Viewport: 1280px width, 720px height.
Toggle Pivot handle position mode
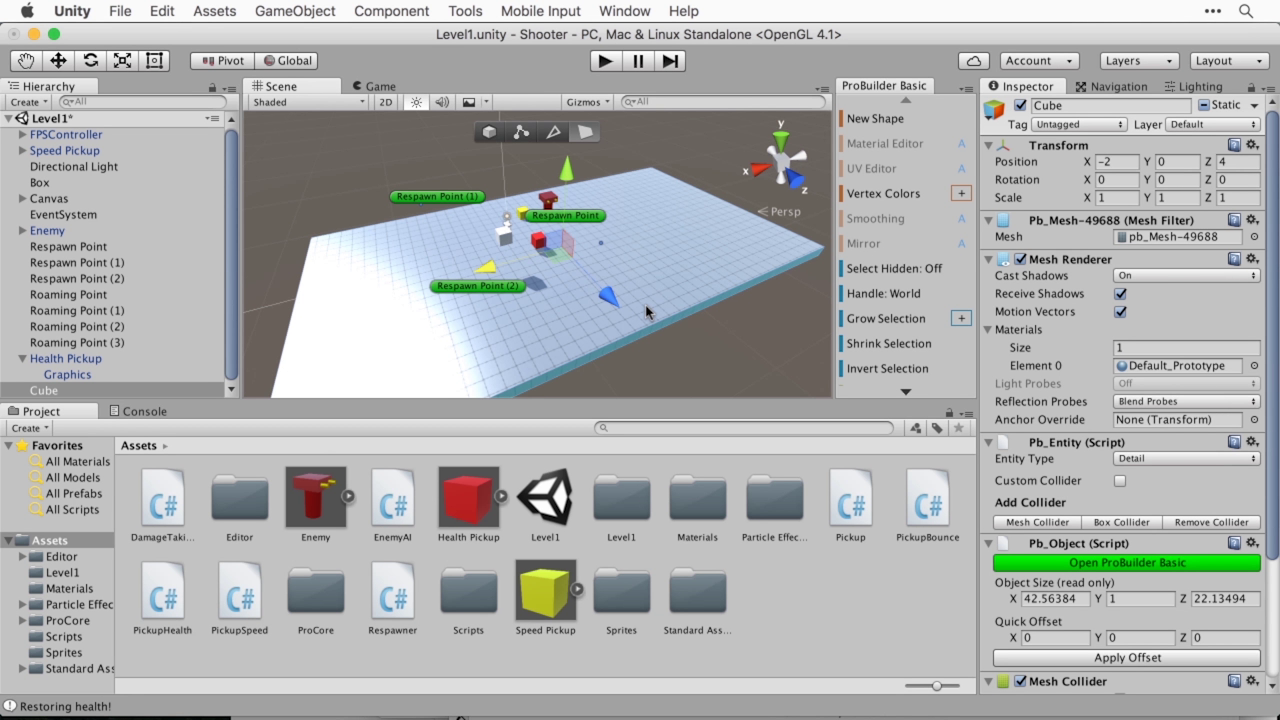[x=223, y=61]
